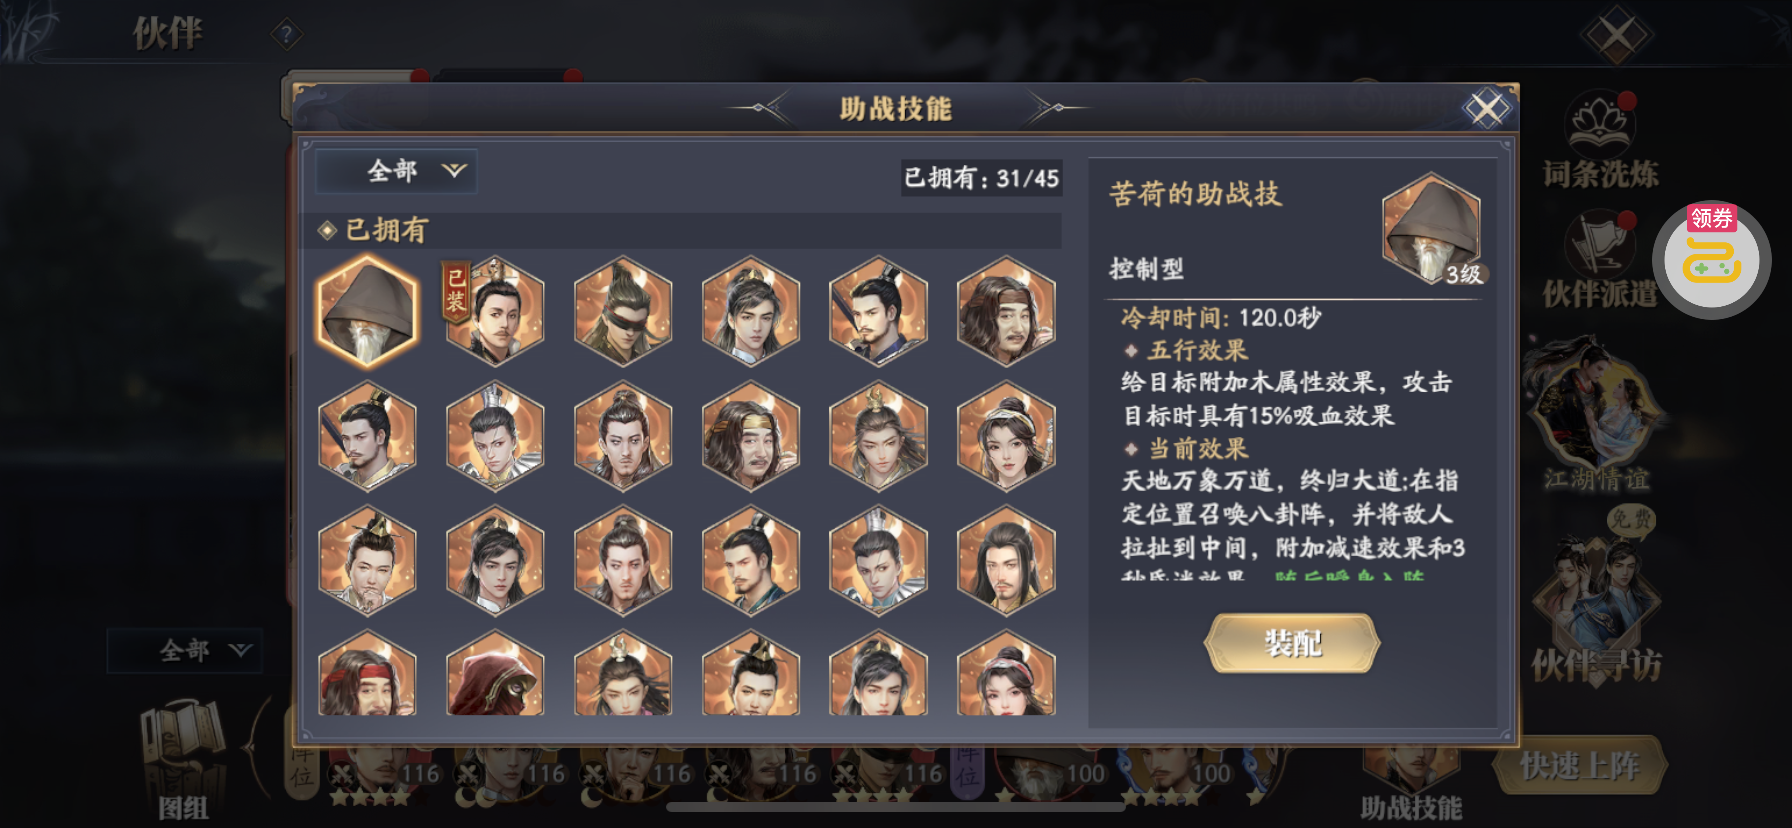The image size is (1792, 828).
Task: Open 词条洗炼 lotus icon
Action: click(x=1600, y=141)
